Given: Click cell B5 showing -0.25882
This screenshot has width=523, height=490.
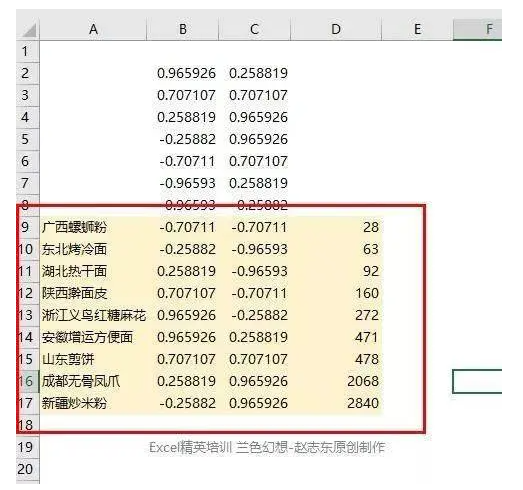Looking at the screenshot, I should coord(182,139).
